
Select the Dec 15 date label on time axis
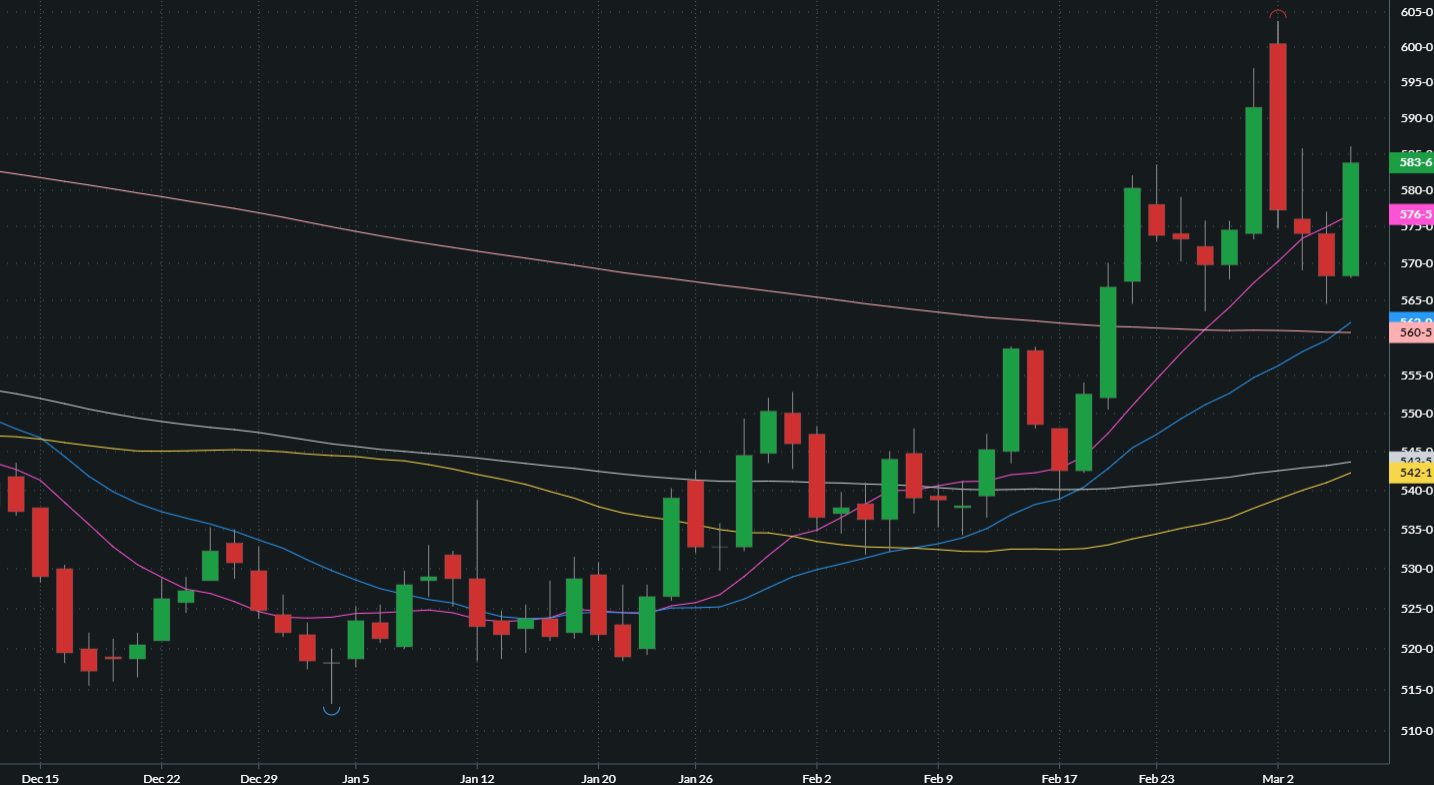pos(41,777)
